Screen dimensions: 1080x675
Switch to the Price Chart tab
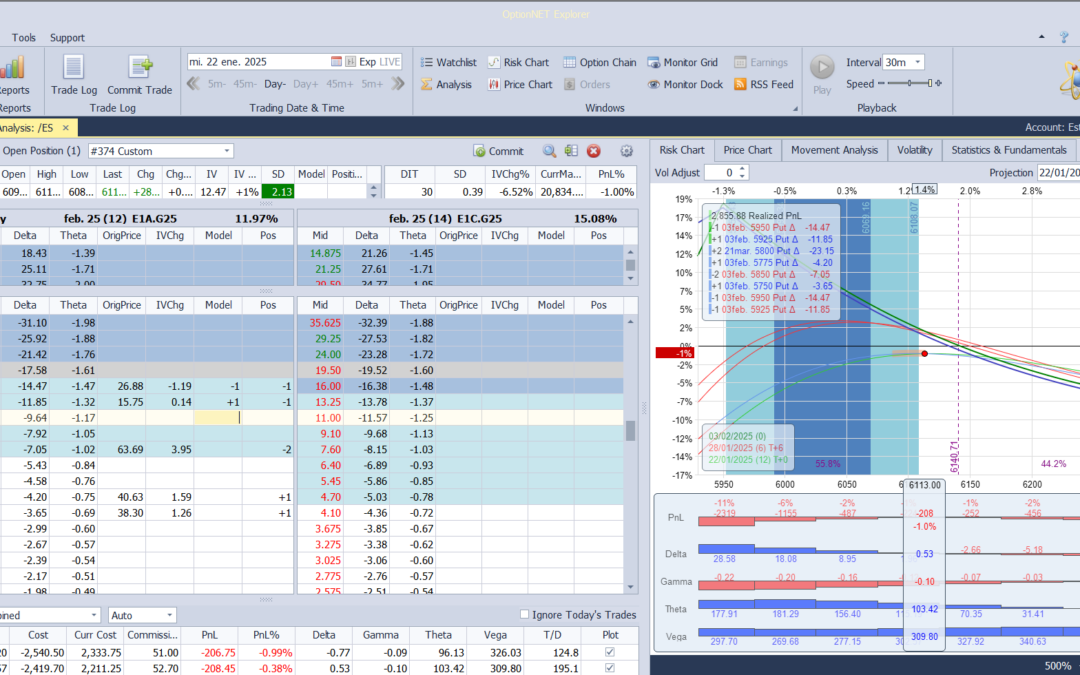coord(747,149)
